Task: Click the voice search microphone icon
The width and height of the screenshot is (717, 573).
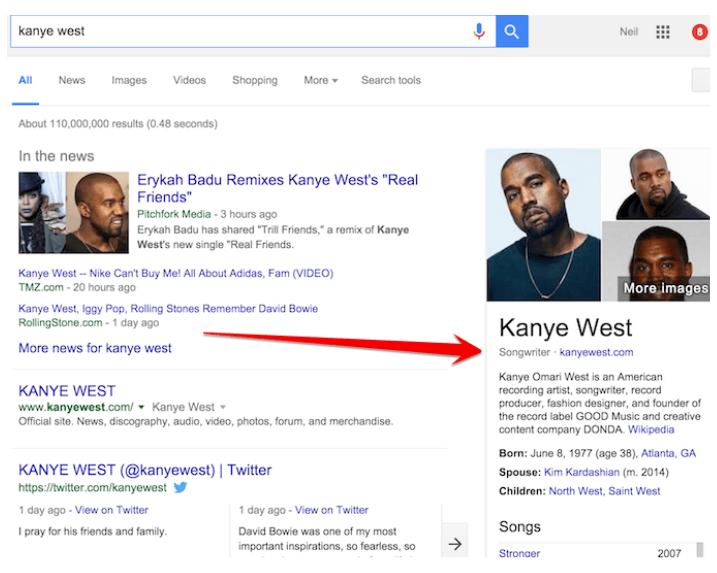Action: 479,31
